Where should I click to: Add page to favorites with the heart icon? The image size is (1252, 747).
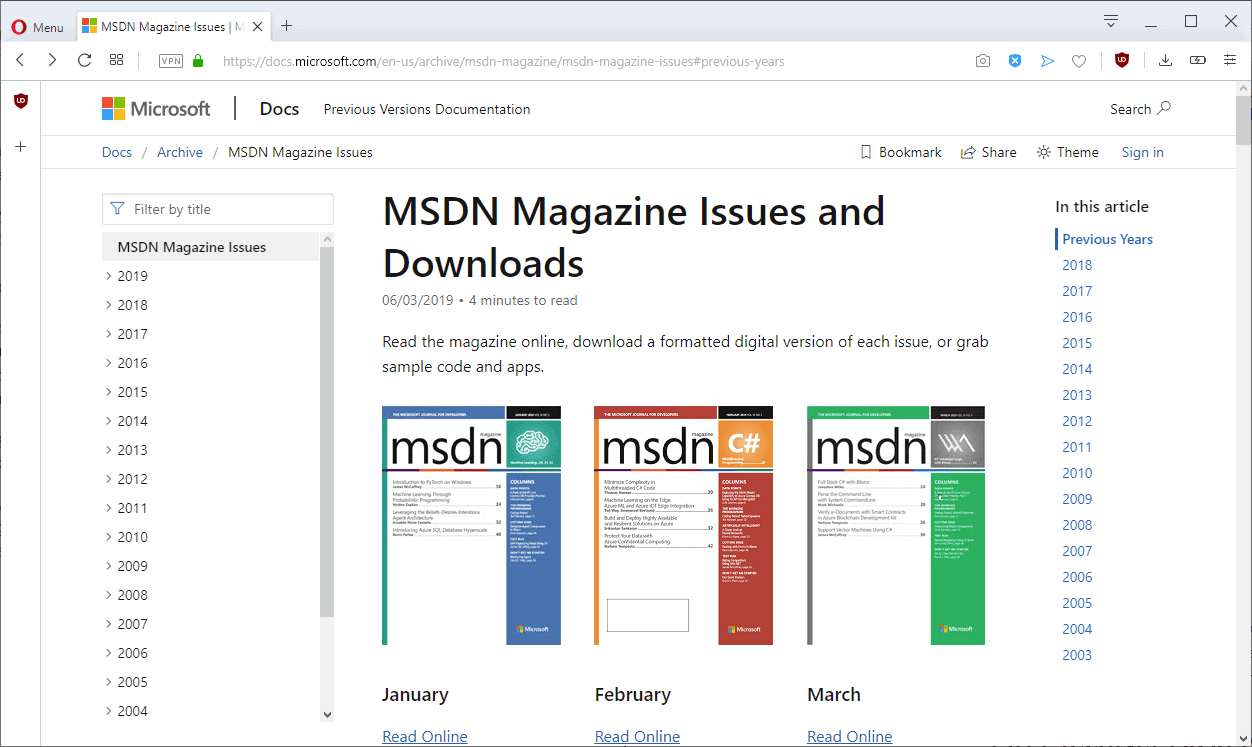coord(1079,60)
